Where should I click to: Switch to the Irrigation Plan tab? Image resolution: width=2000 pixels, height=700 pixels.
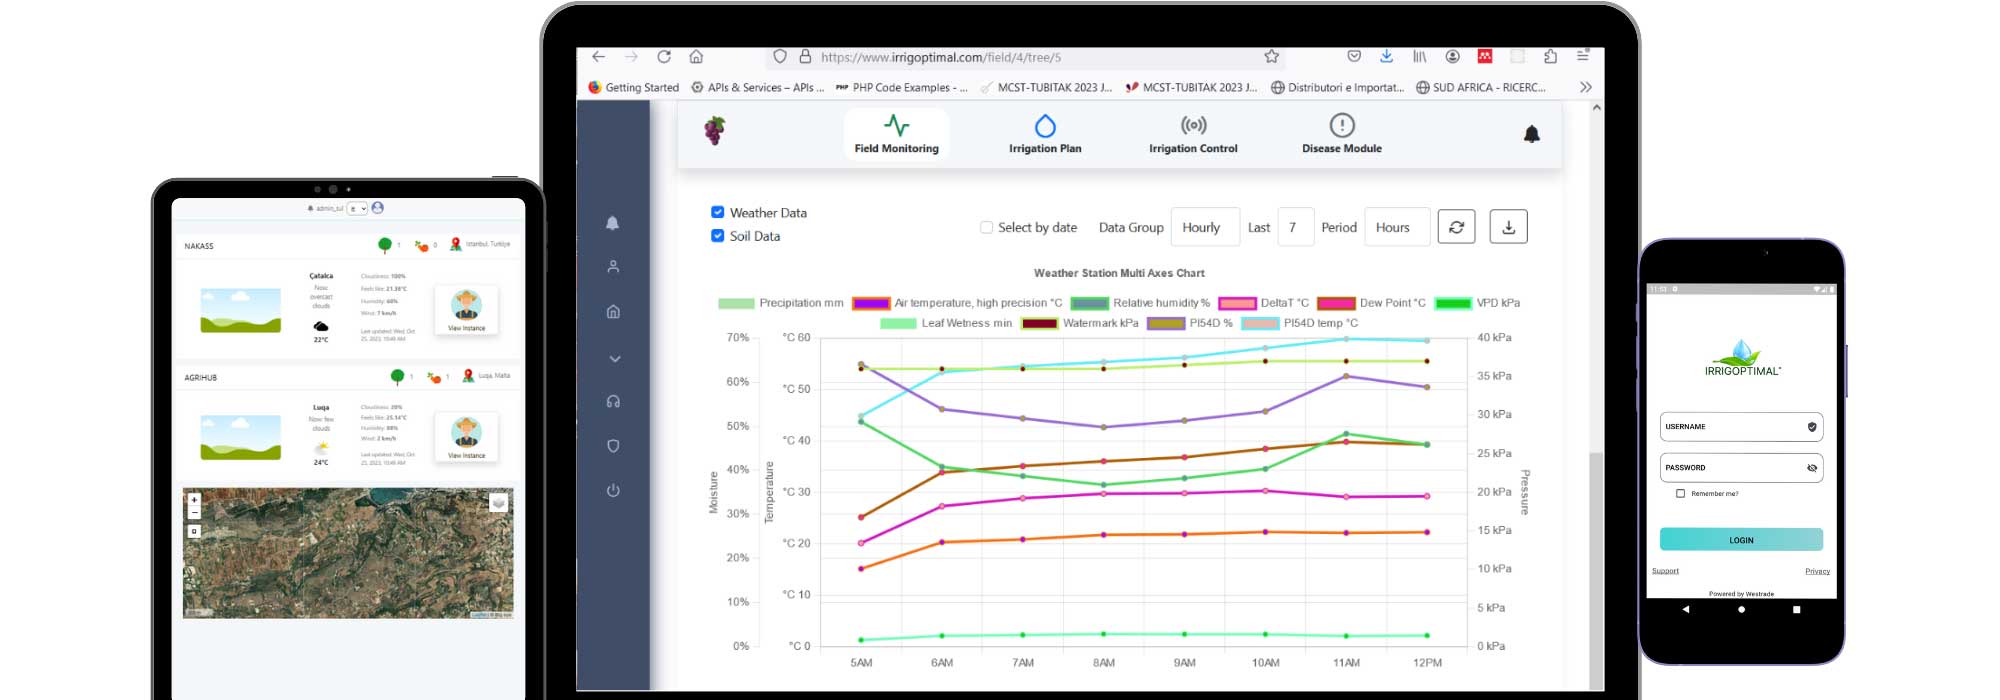click(1044, 135)
